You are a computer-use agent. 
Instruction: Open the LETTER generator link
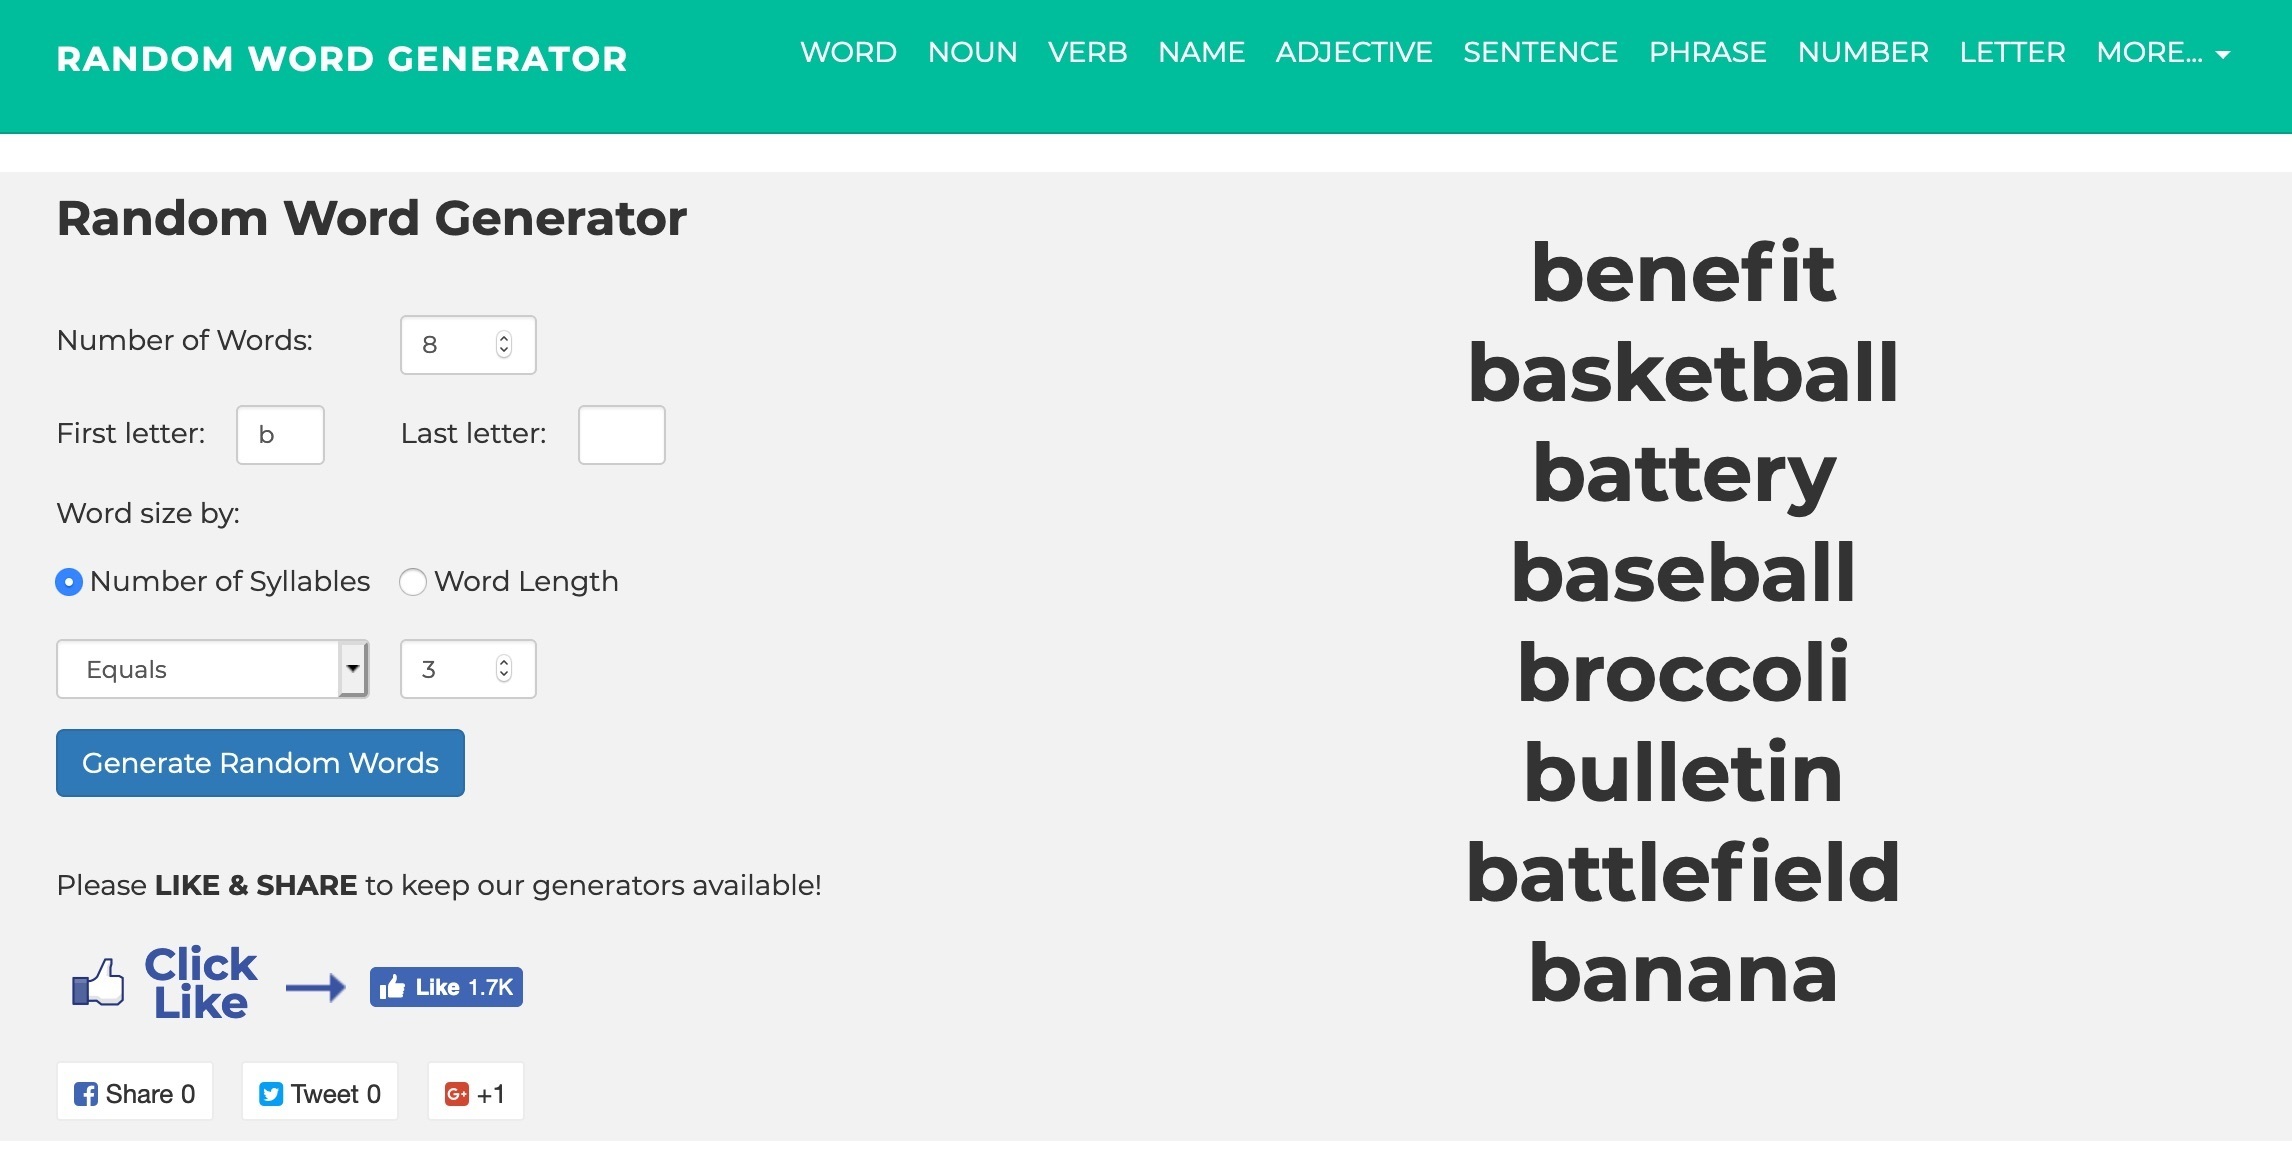[x=2012, y=53]
